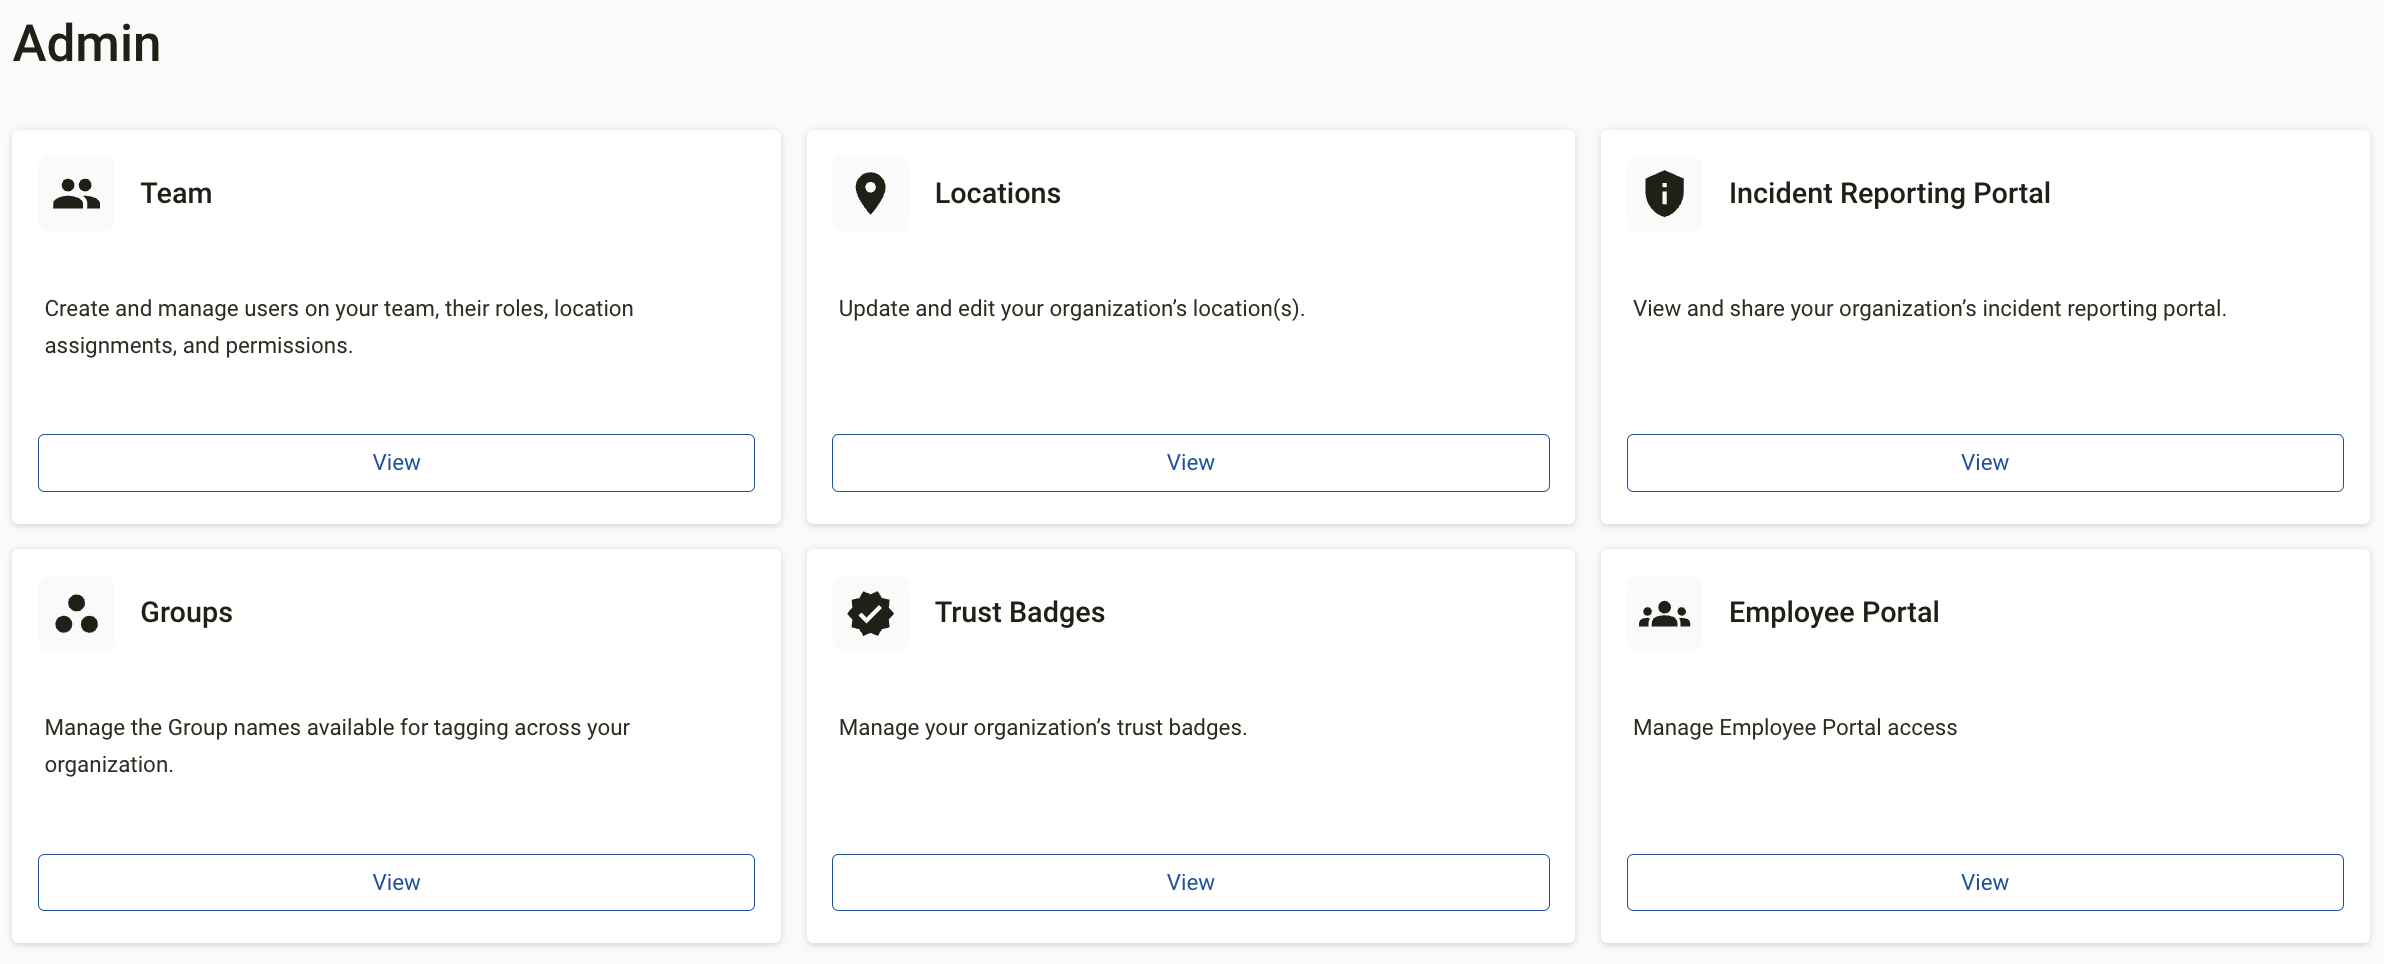Image resolution: width=2384 pixels, height=964 pixels.
Task: Open the Locations card View button
Action: pos(1190,463)
